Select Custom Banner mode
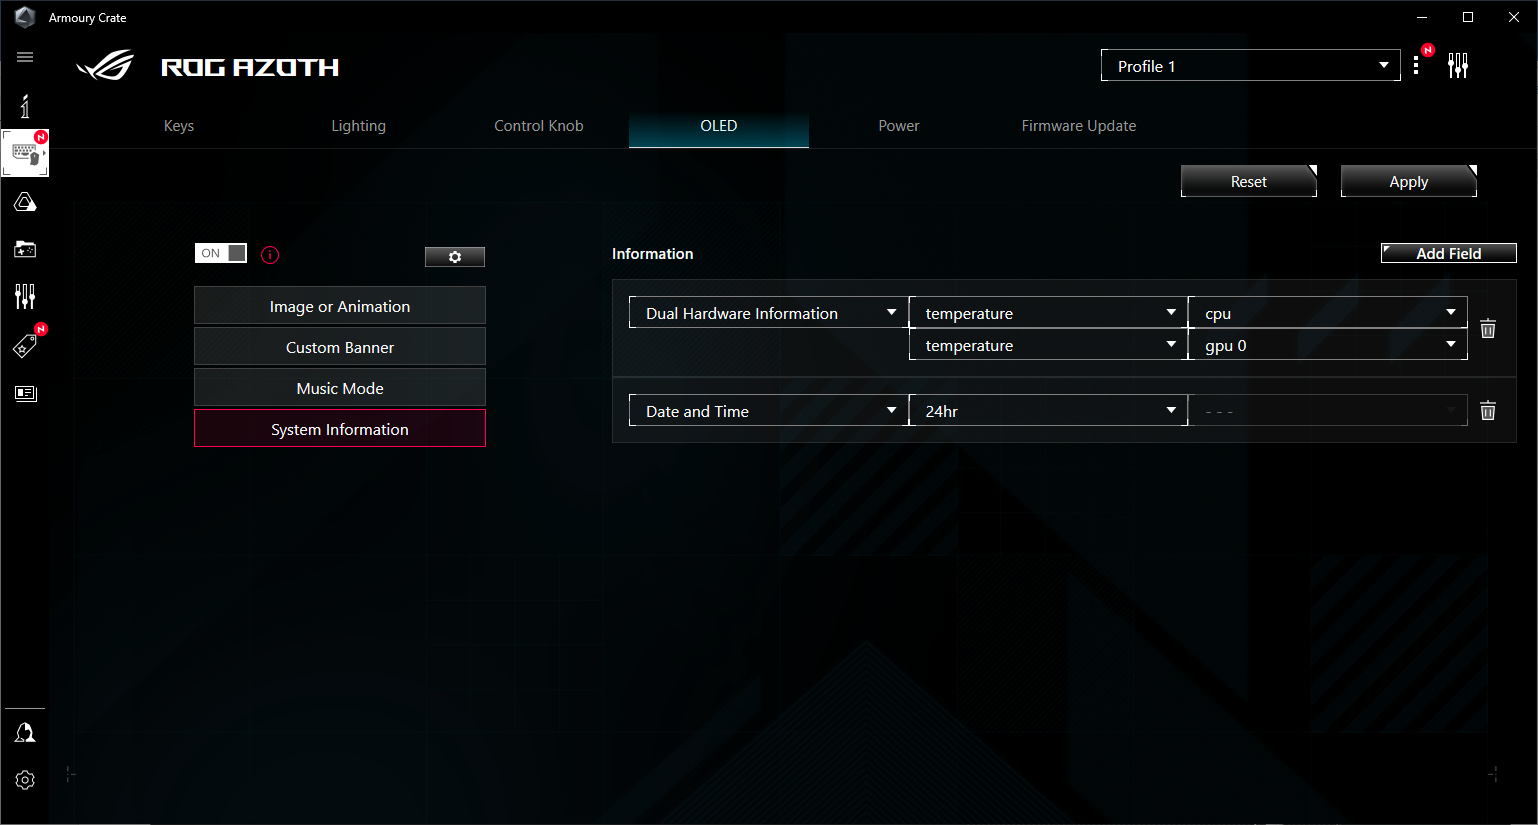 tap(340, 347)
